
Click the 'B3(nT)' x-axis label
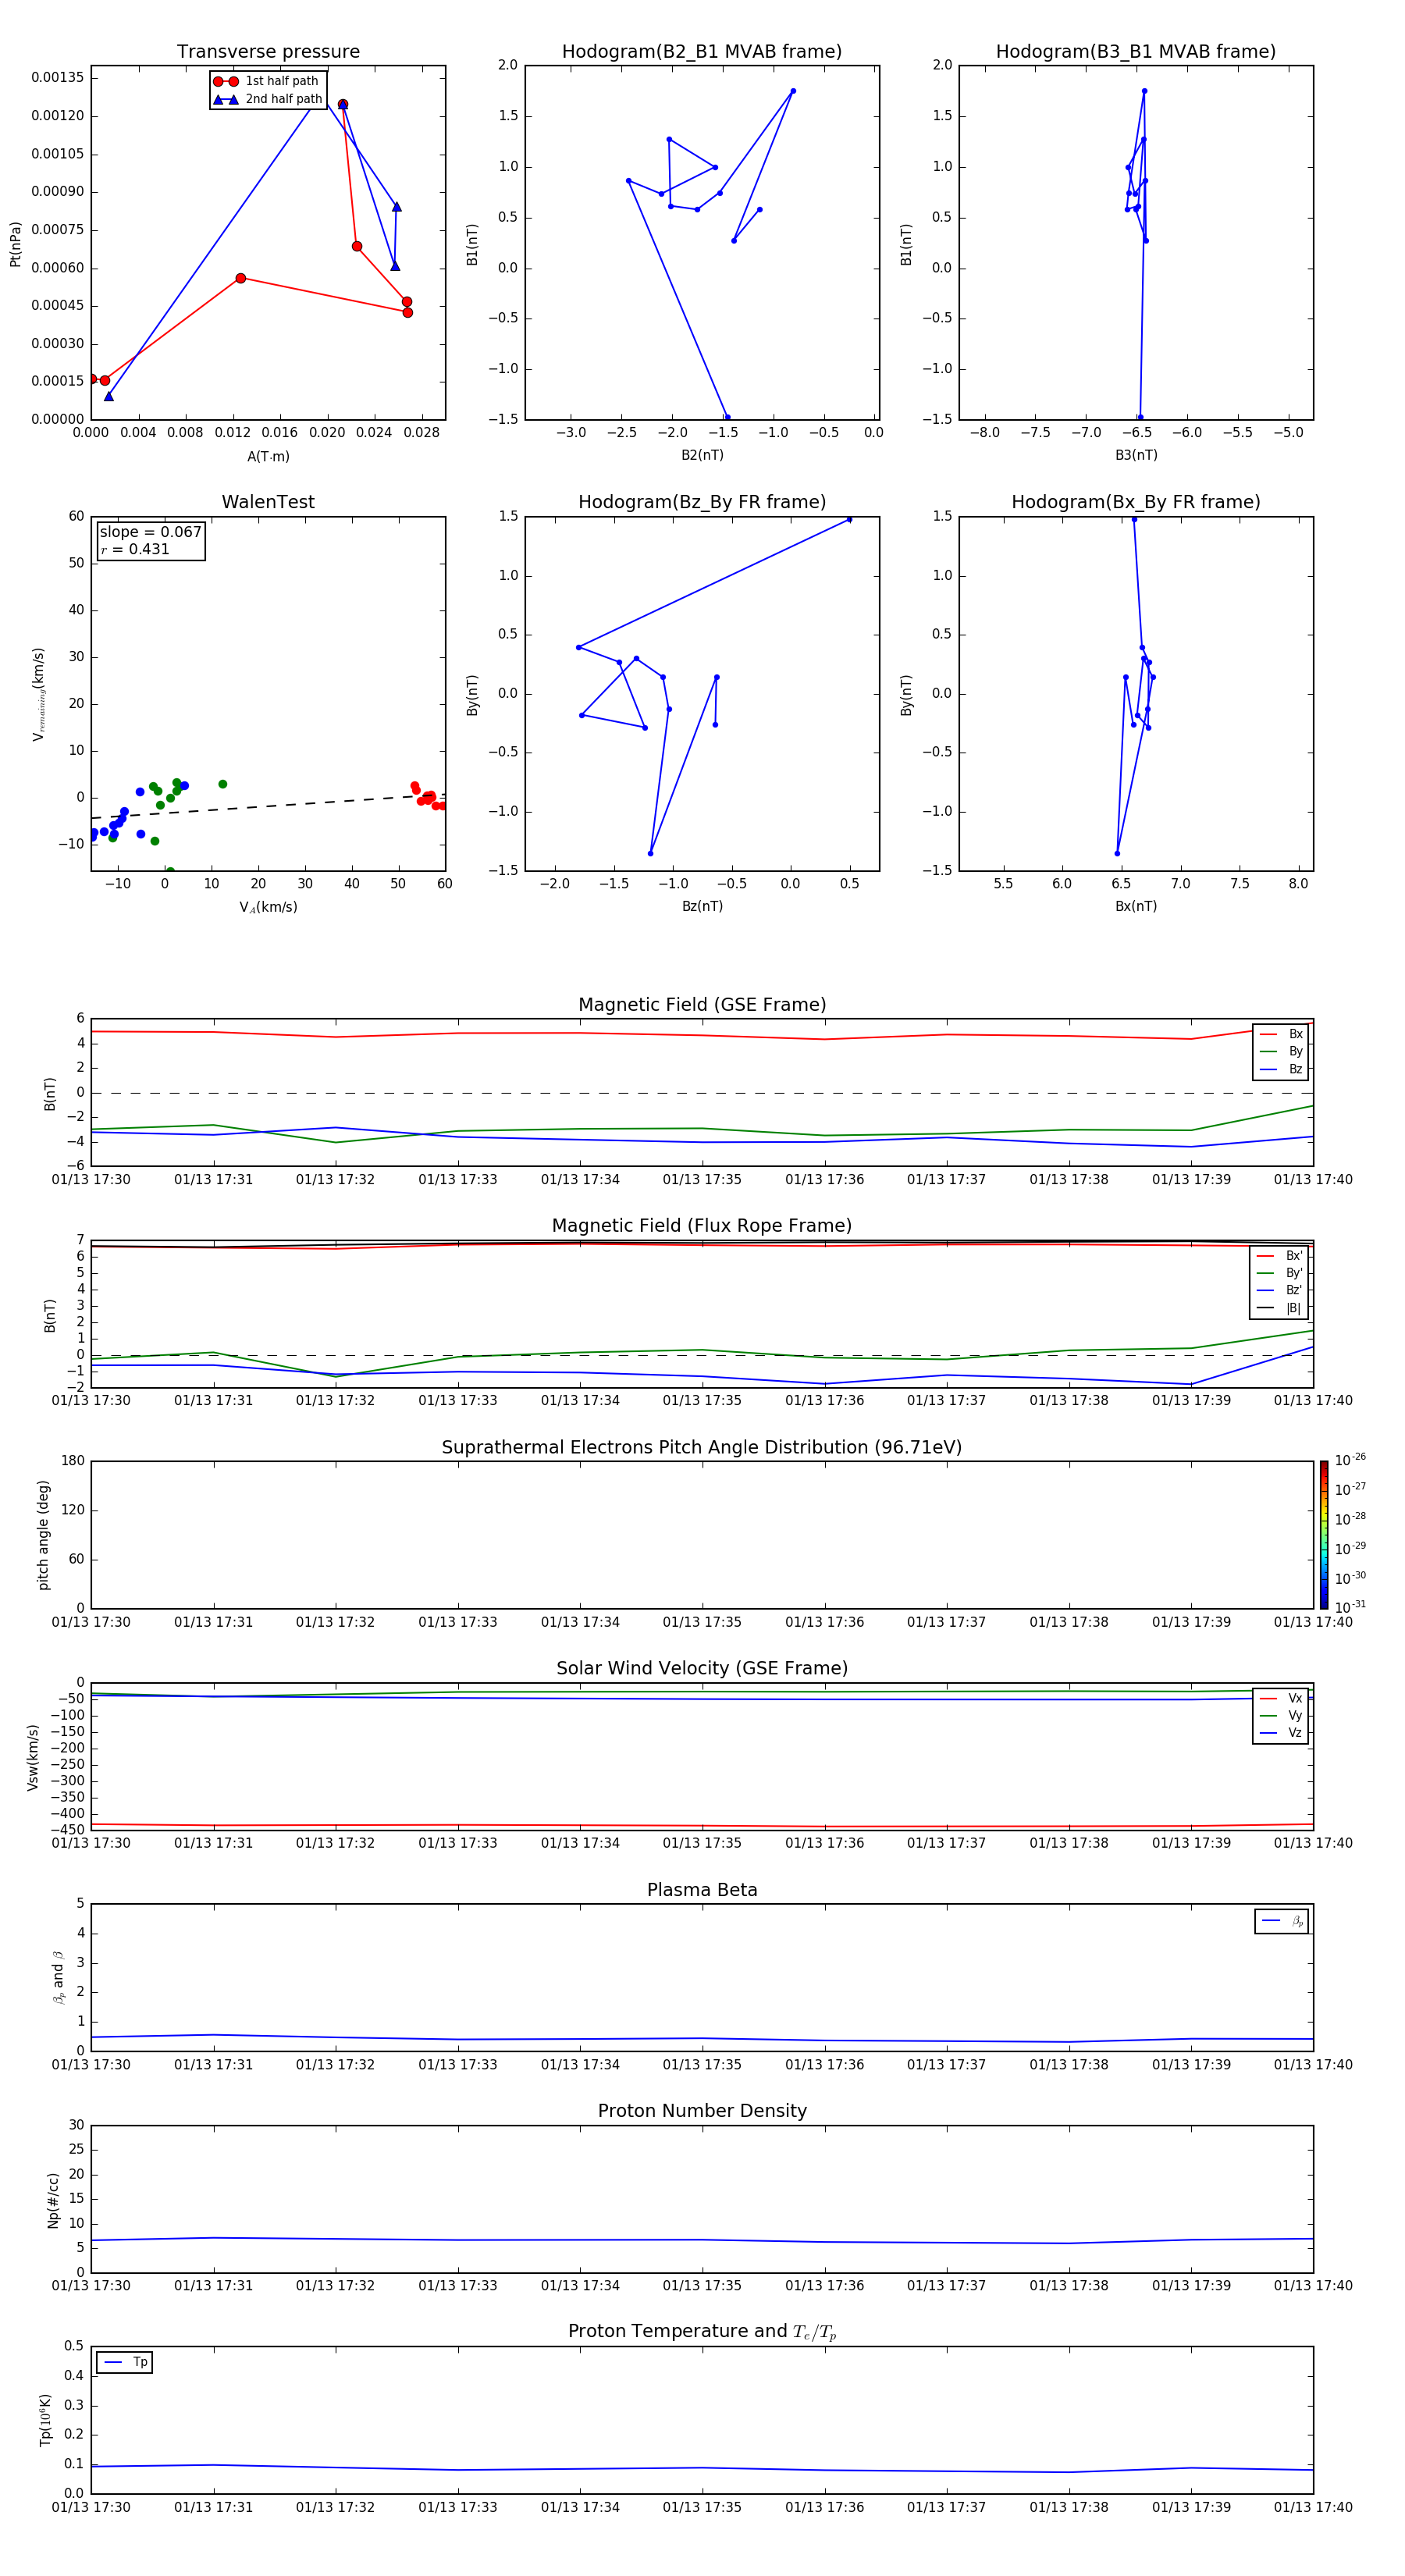[x=1136, y=455]
